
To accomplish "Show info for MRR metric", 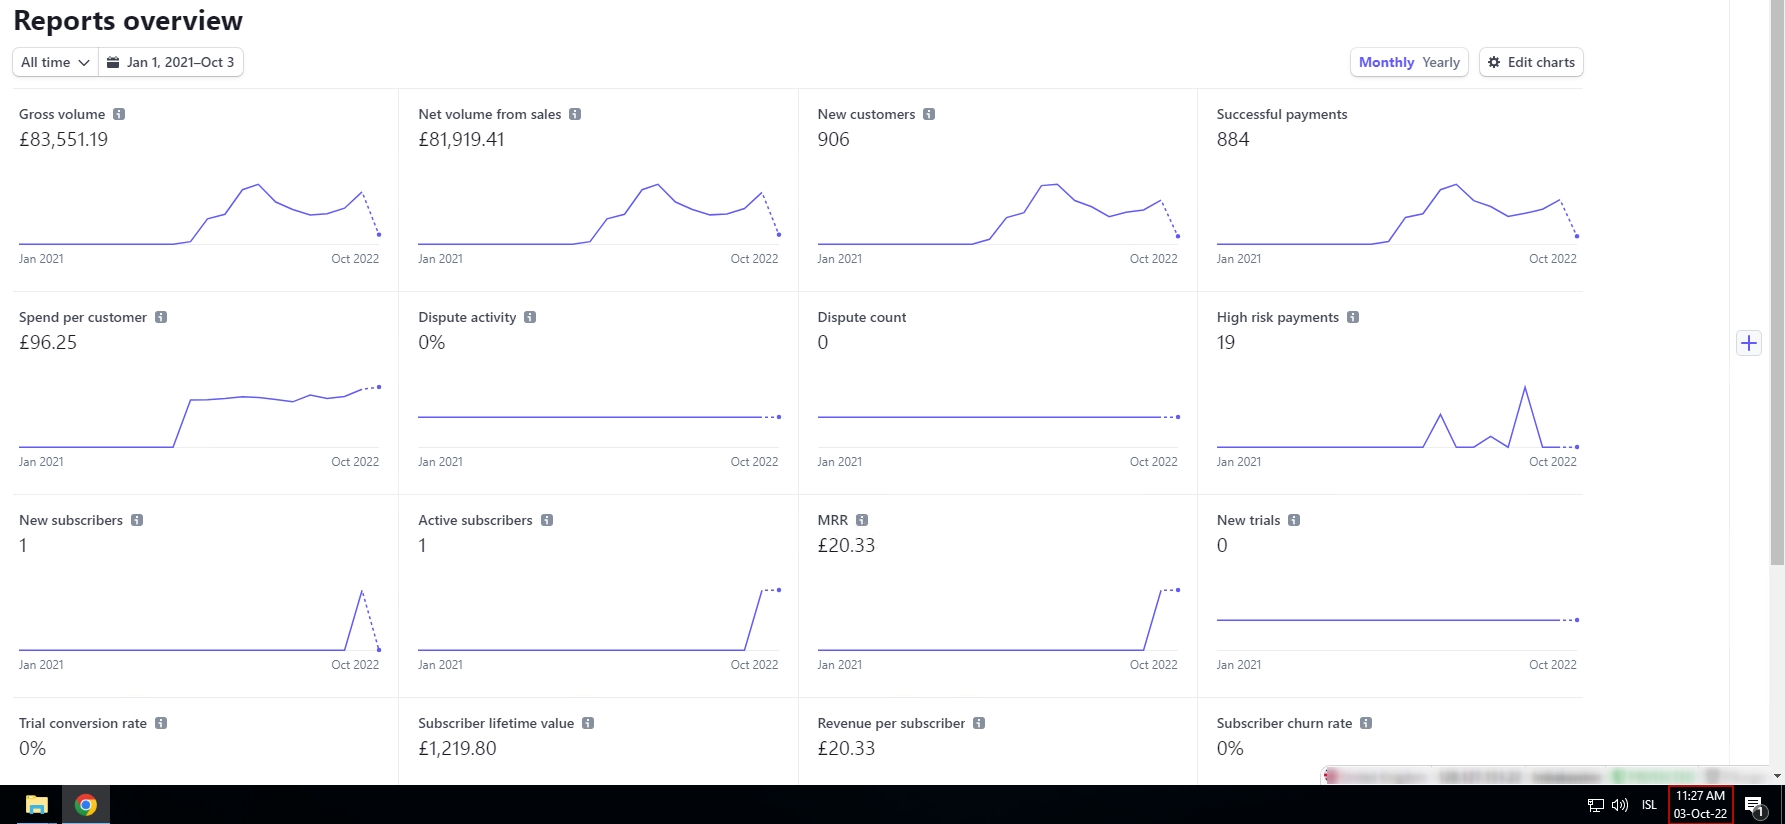I will coord(862,520).
